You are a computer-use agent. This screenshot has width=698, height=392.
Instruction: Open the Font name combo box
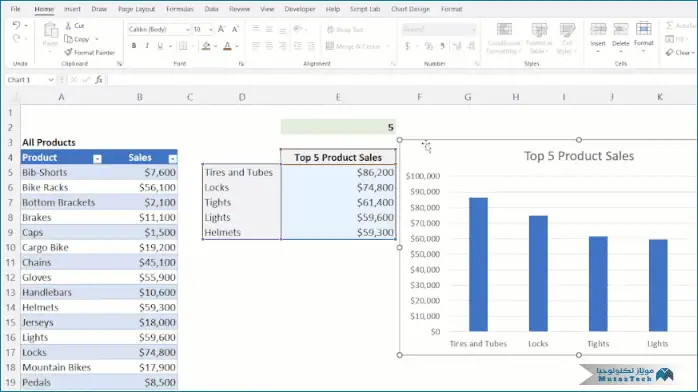(158, 29)
